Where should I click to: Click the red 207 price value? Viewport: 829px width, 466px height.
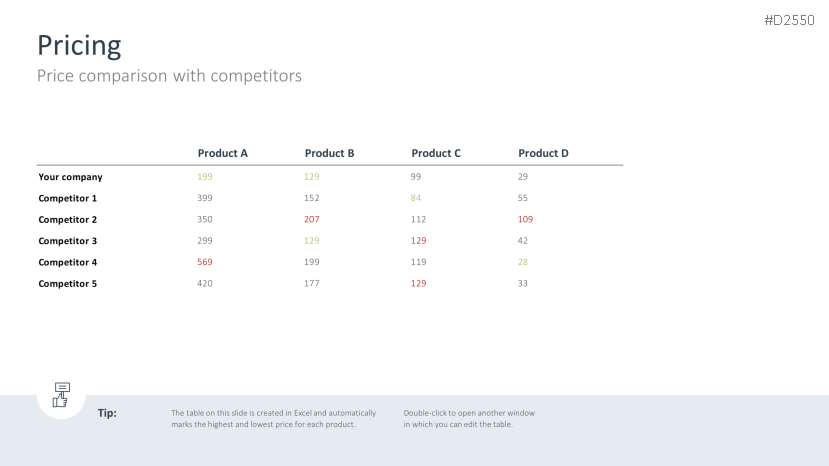click(x=312, y=219)
